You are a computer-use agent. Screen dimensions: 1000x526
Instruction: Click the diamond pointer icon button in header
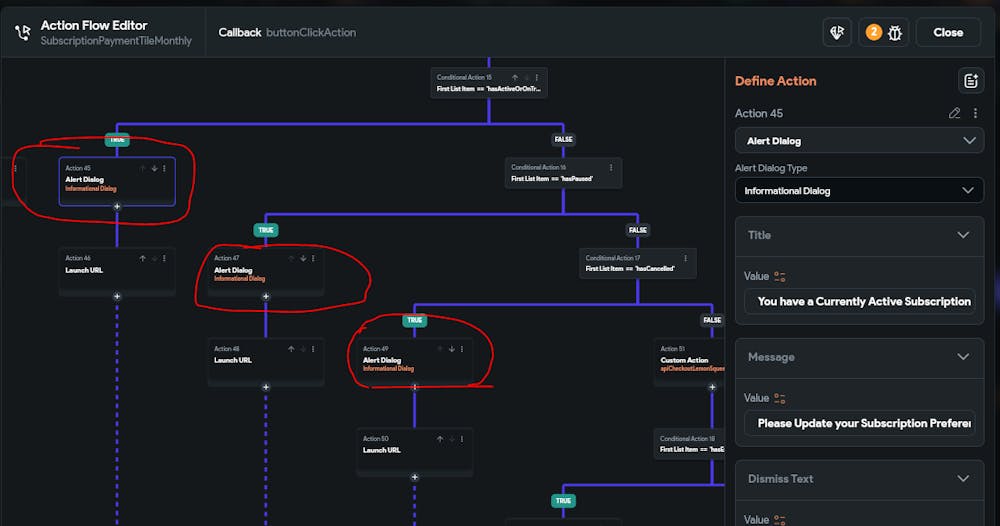pos(837,33)
